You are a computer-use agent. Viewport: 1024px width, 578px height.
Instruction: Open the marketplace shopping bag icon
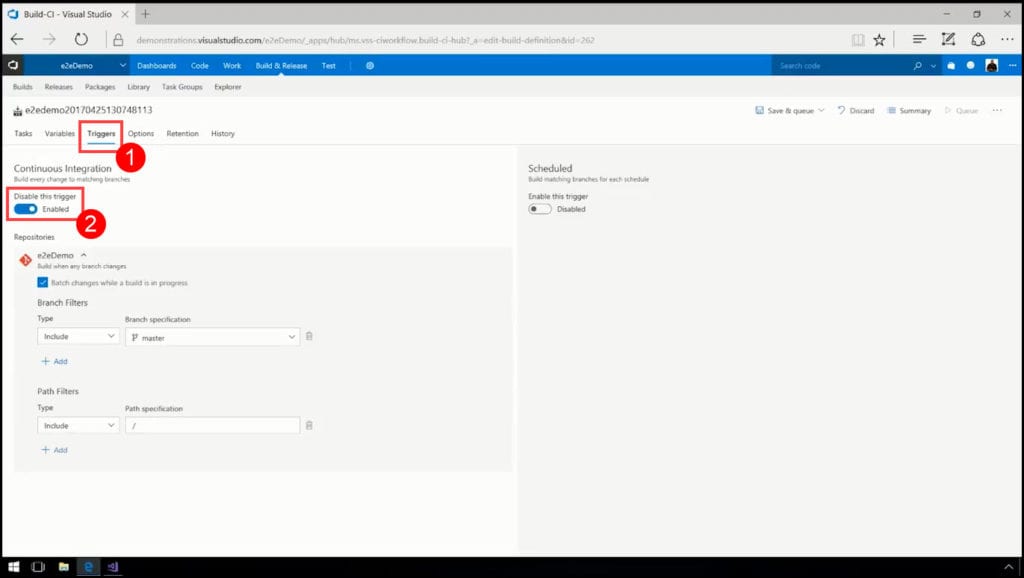[x=951, y=65]
